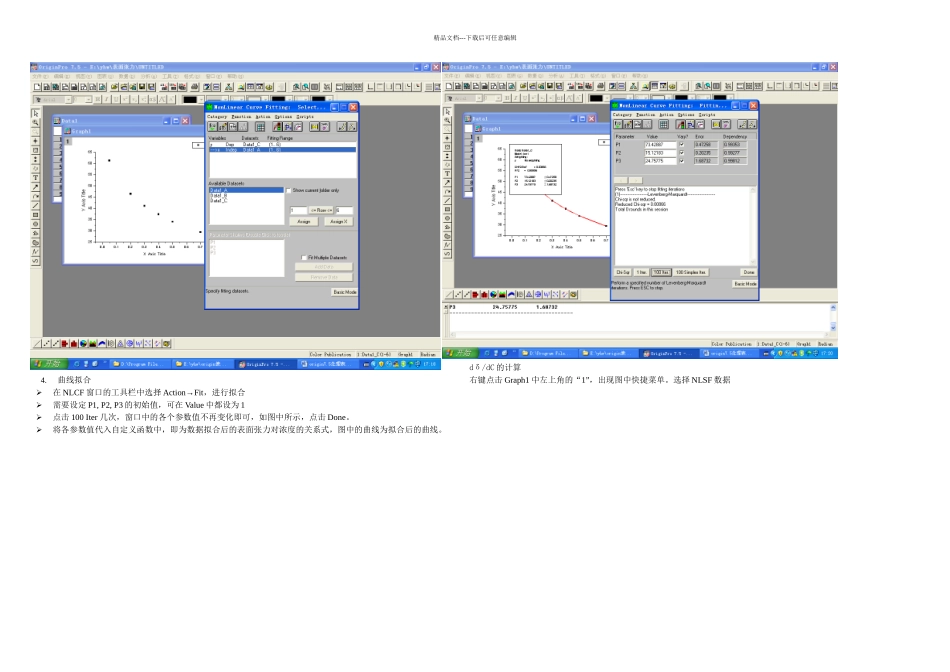Viewport: 950px width, 672px height.
Task: Enable Fit Multiple Datasets checkbox
Action: (304, 258)
